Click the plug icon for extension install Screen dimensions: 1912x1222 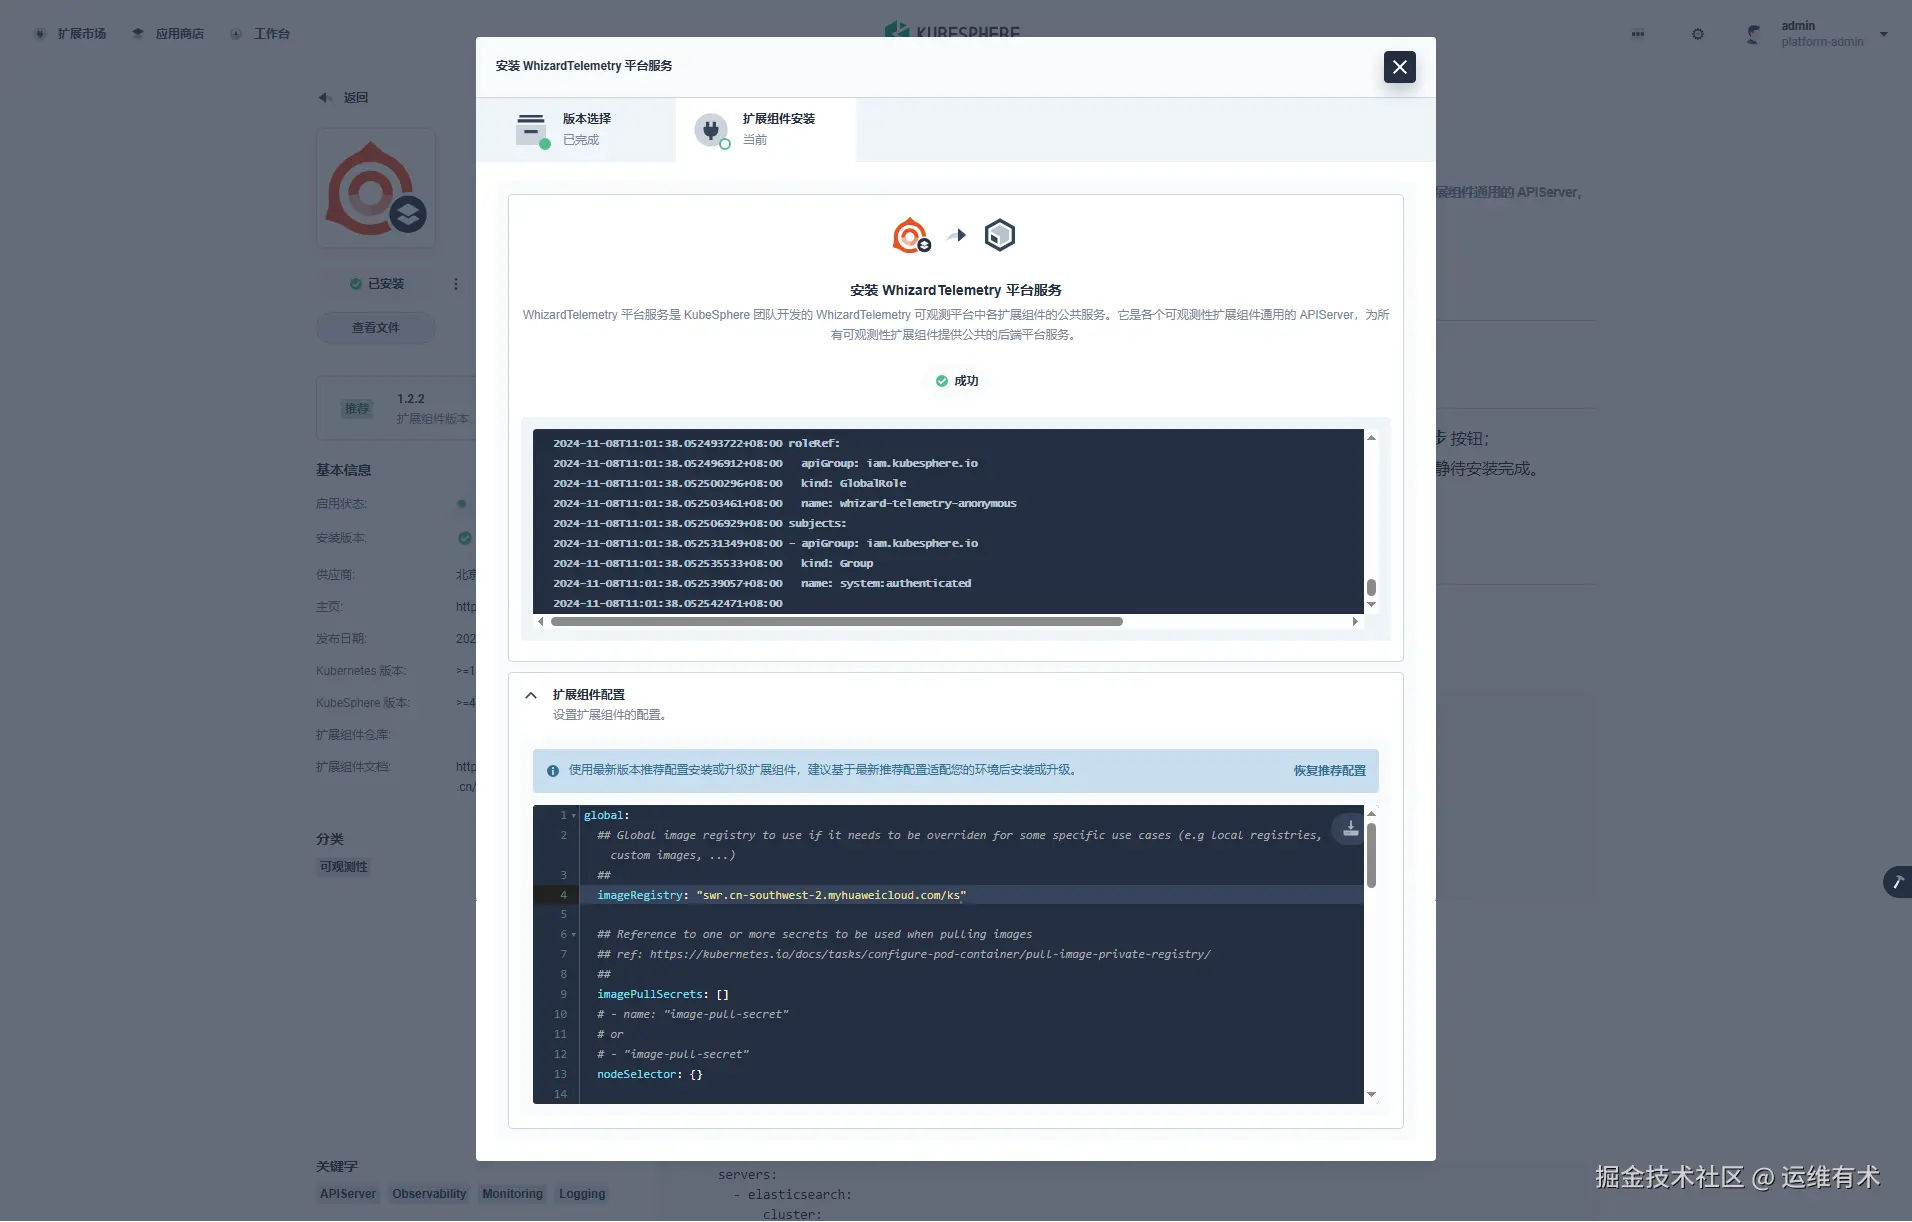coord(711,129)
